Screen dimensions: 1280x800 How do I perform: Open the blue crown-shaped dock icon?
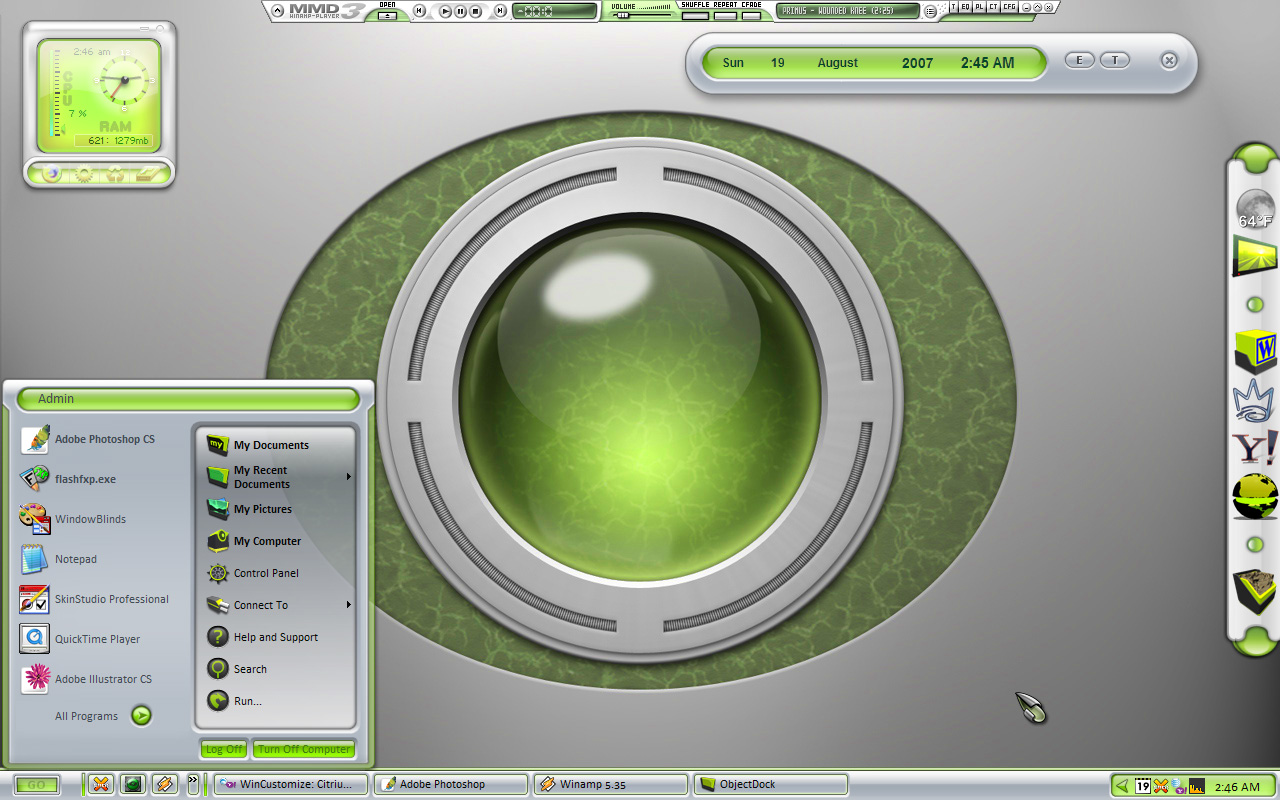pos(1254,401)
